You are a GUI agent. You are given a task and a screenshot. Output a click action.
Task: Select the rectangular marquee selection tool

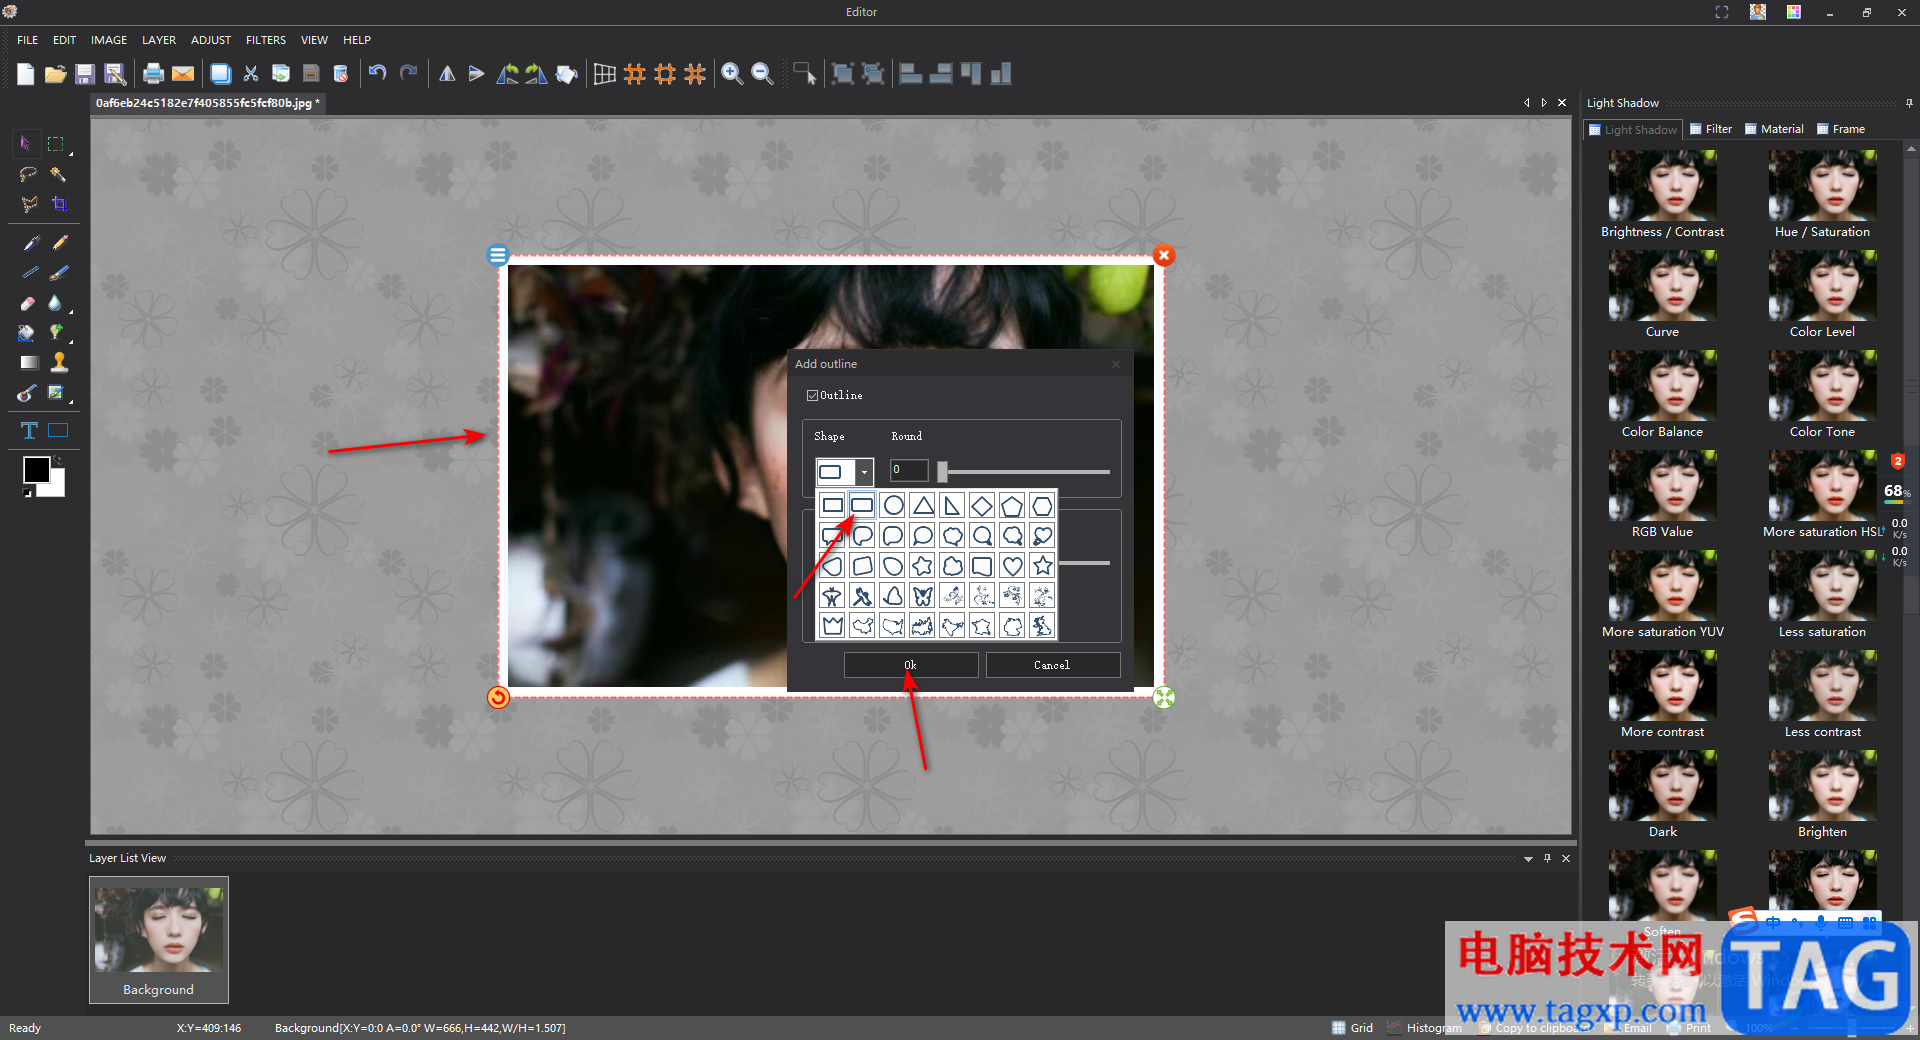coord(56,144)
